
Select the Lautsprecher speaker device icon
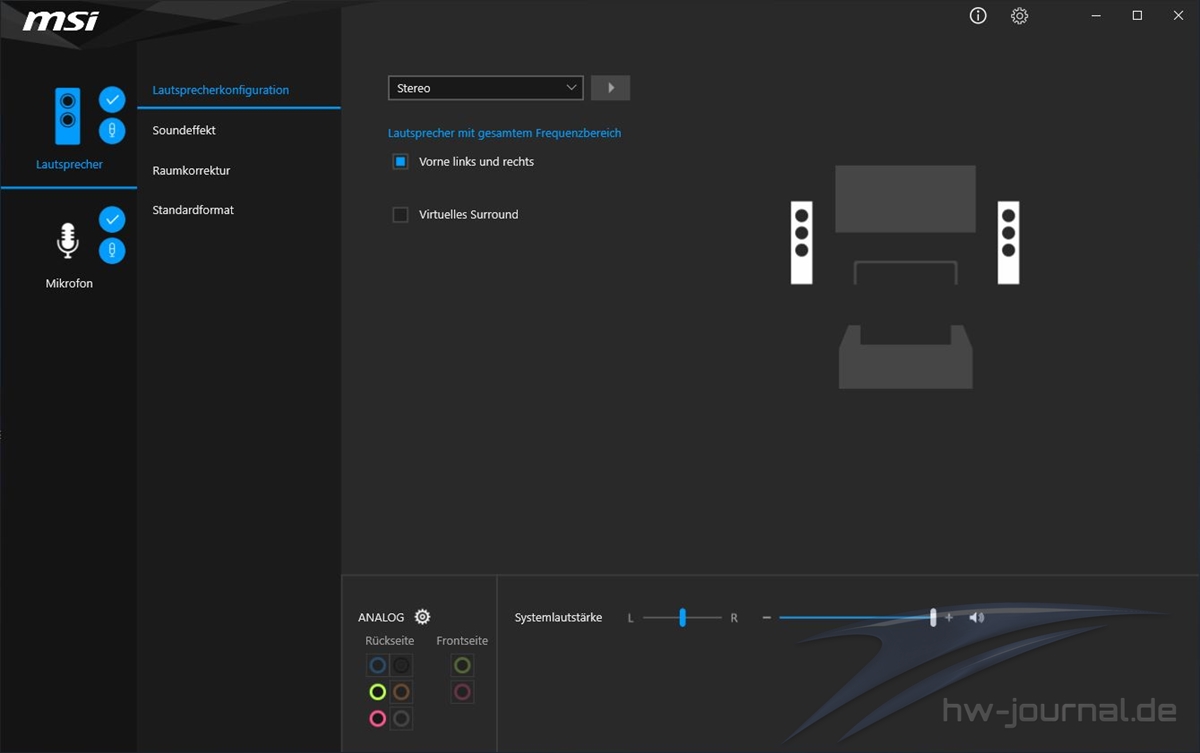coord(67,116)
